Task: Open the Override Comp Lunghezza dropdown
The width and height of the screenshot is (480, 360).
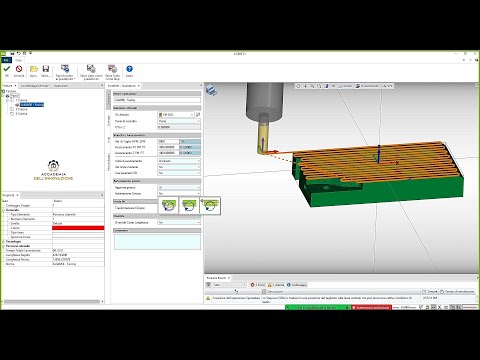Action: pos(179,222)
